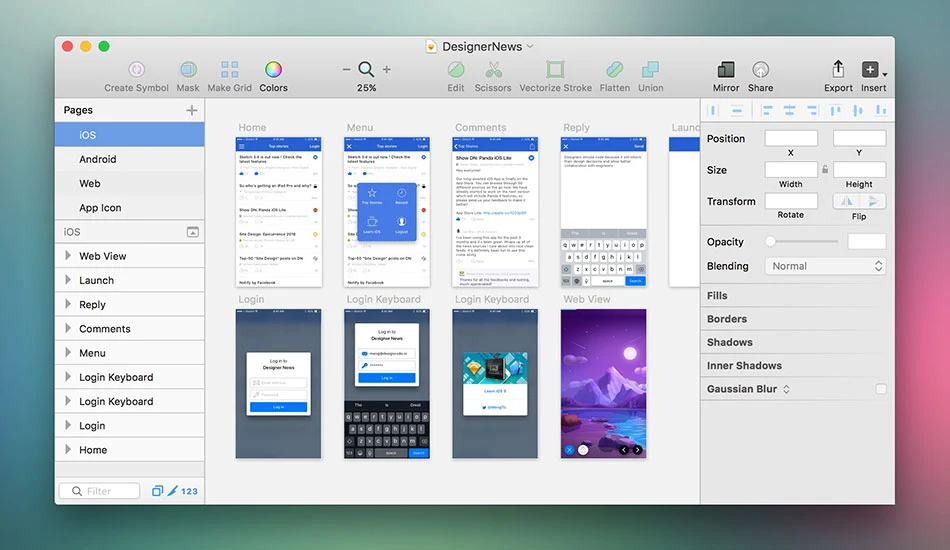Expand the Reply layer group
This screenshot has width=950, height=550.
click(68, 304)
